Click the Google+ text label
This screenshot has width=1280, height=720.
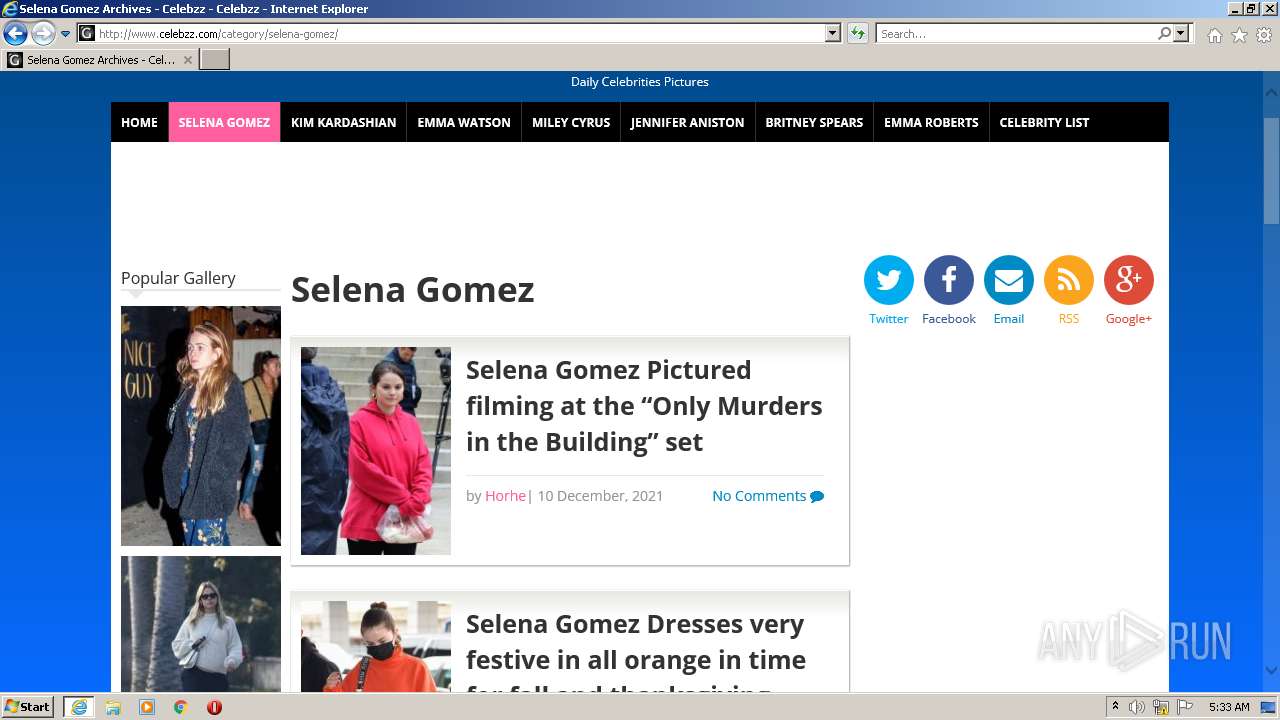[1128, 319]
